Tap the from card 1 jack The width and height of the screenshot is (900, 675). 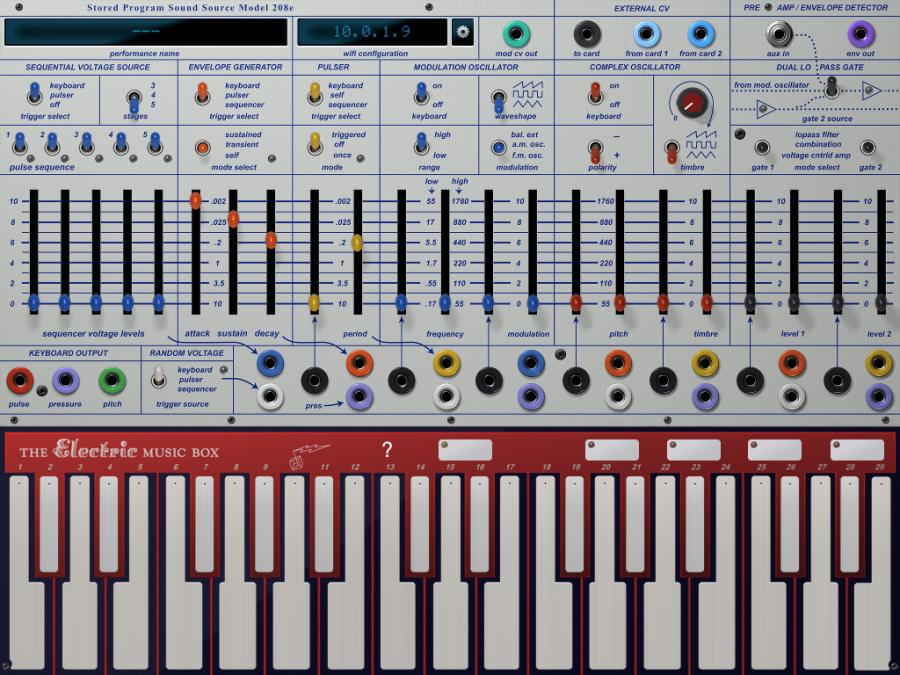pos(646,34)
